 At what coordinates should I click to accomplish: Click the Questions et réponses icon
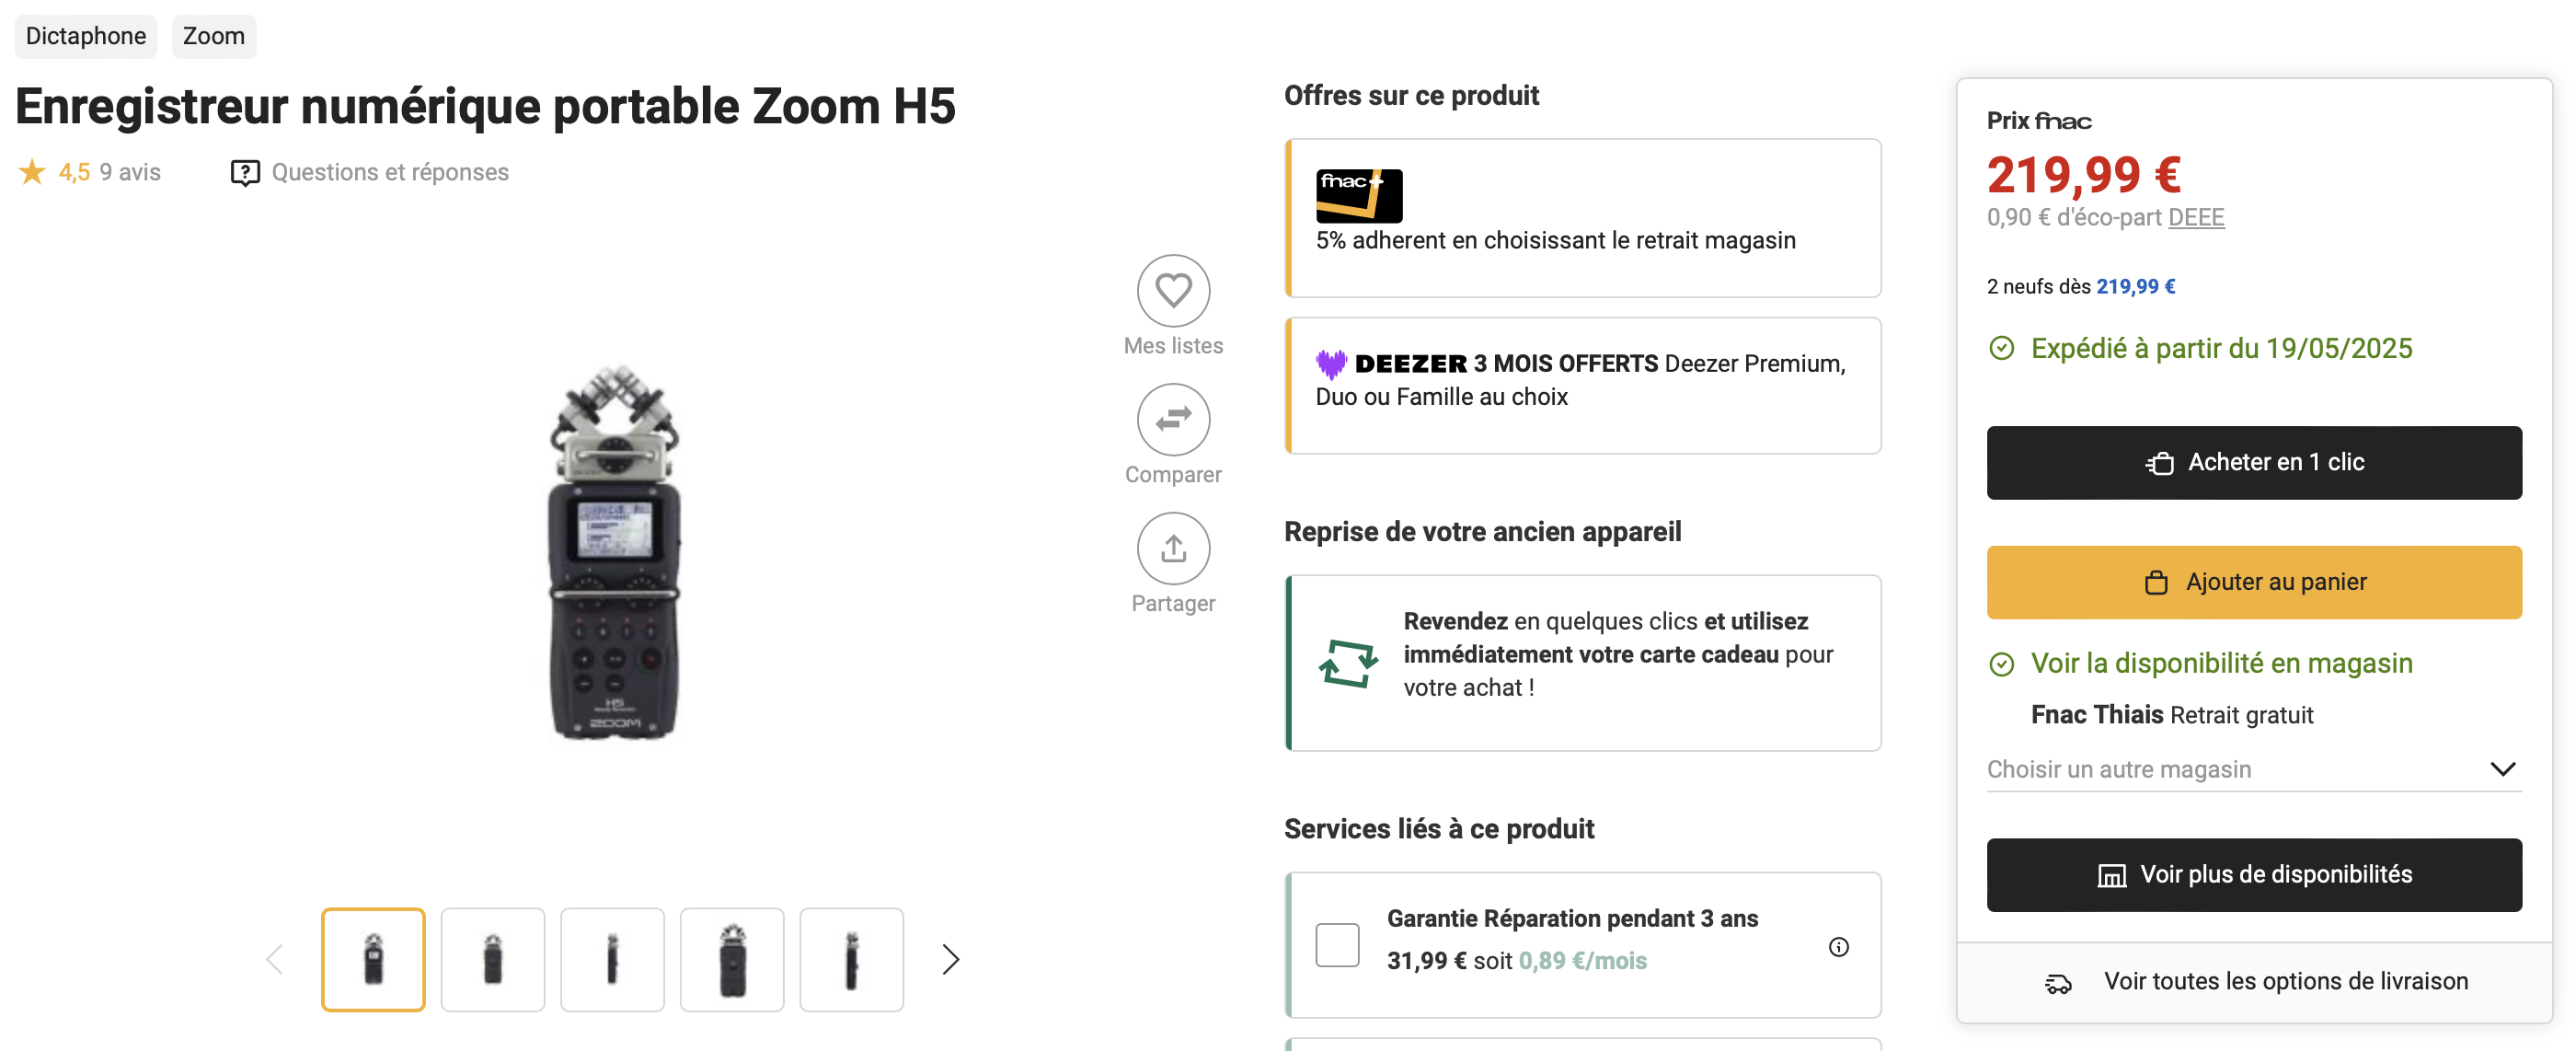[245, 173]
